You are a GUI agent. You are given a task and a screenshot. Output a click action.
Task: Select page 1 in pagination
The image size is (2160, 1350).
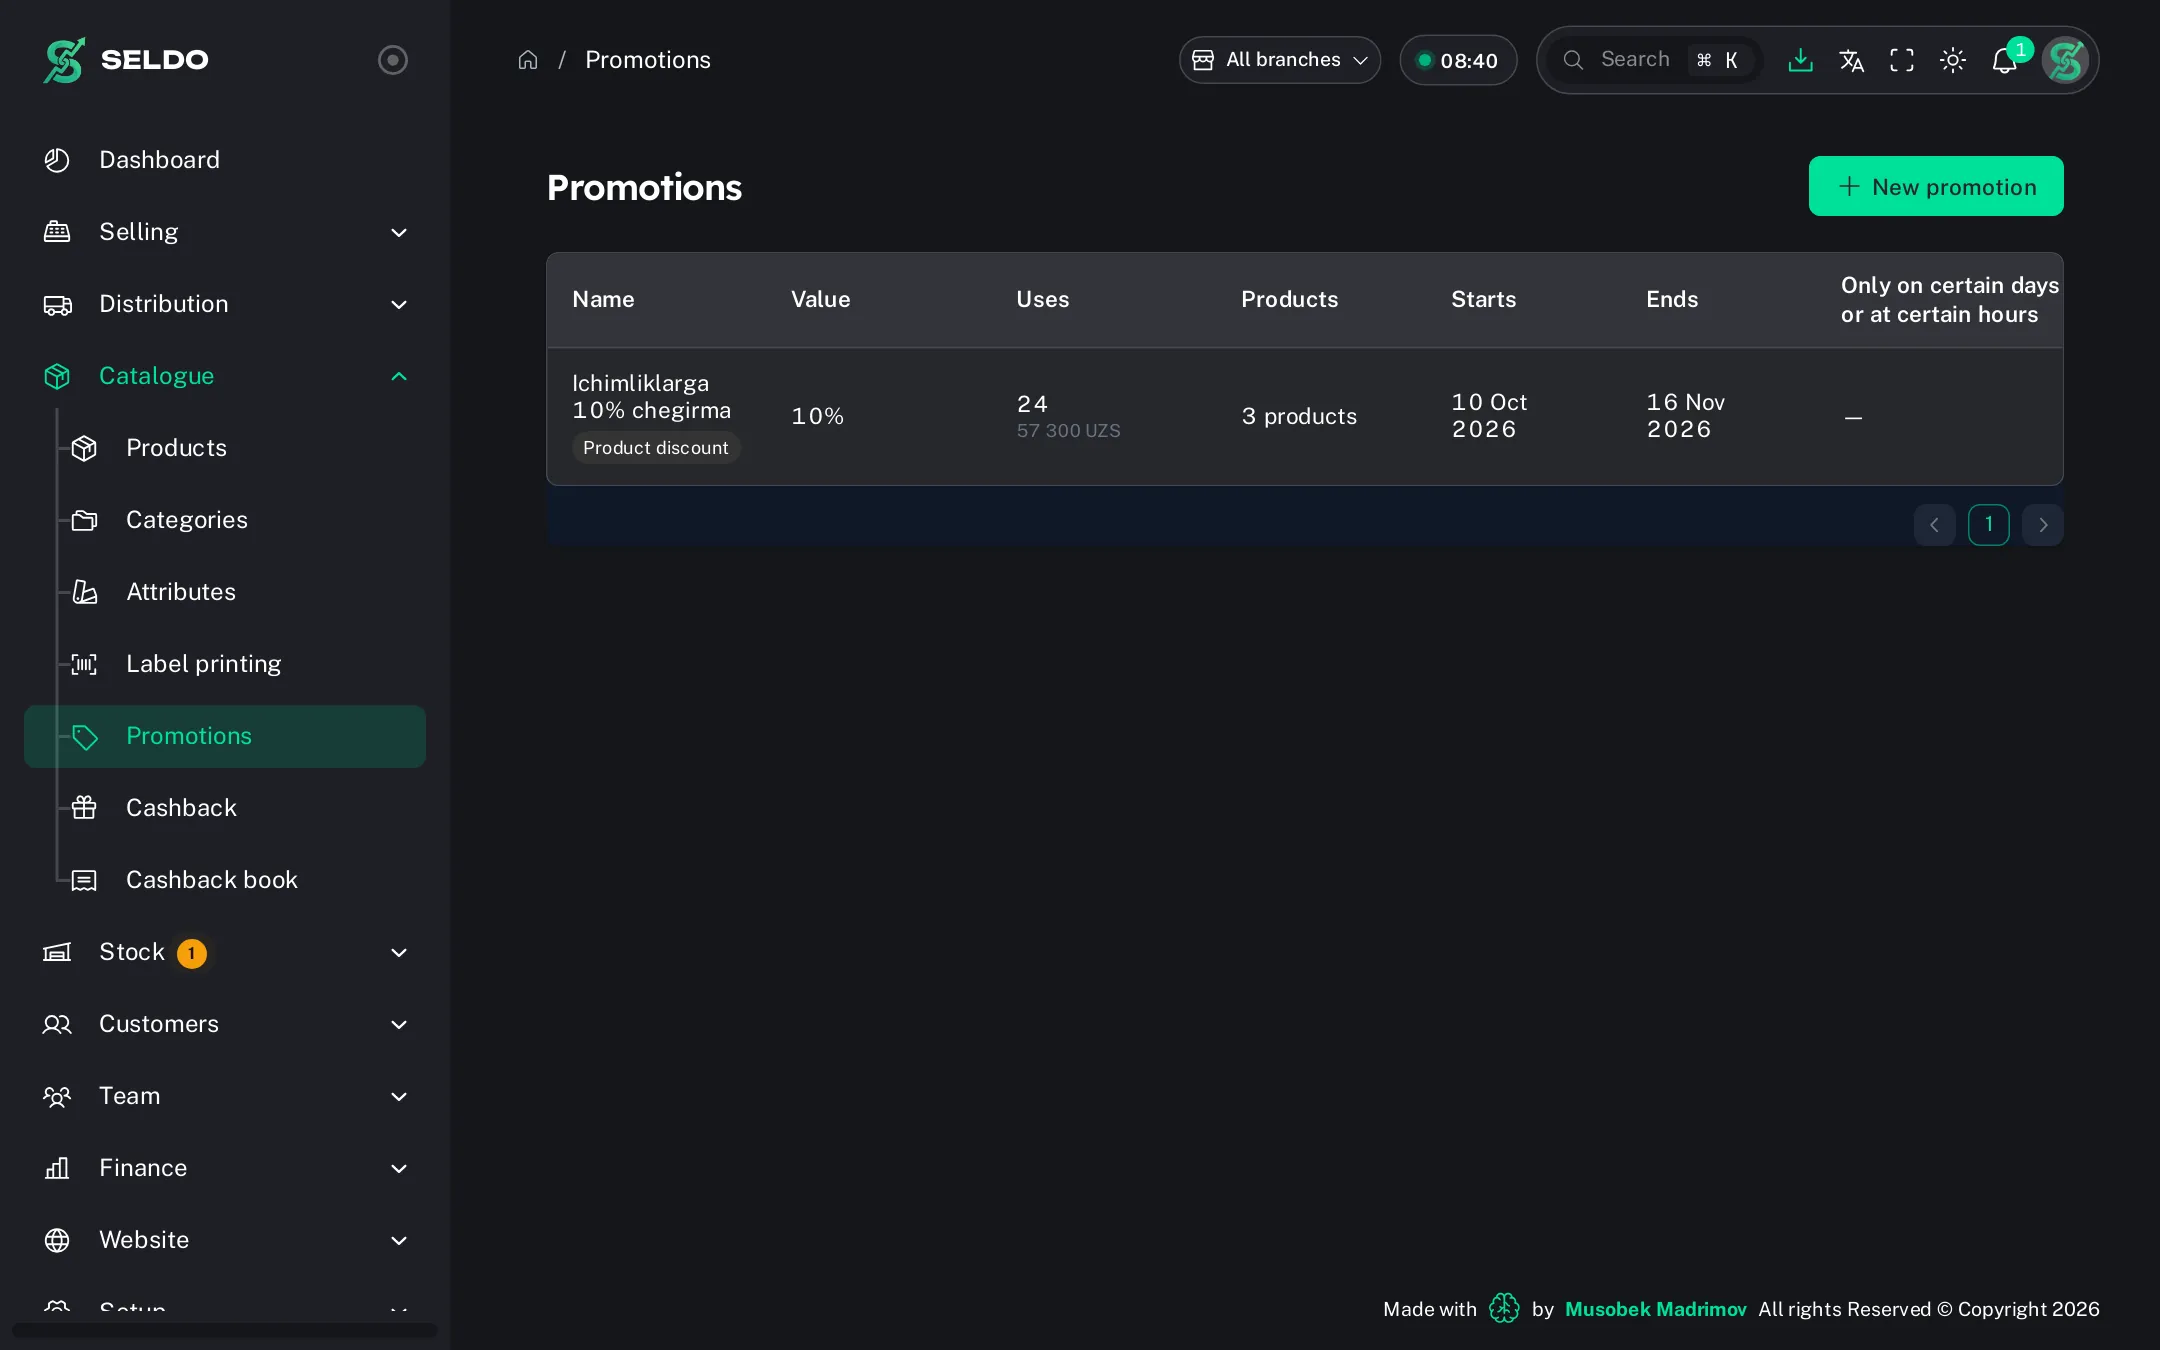pos(1988,525)
